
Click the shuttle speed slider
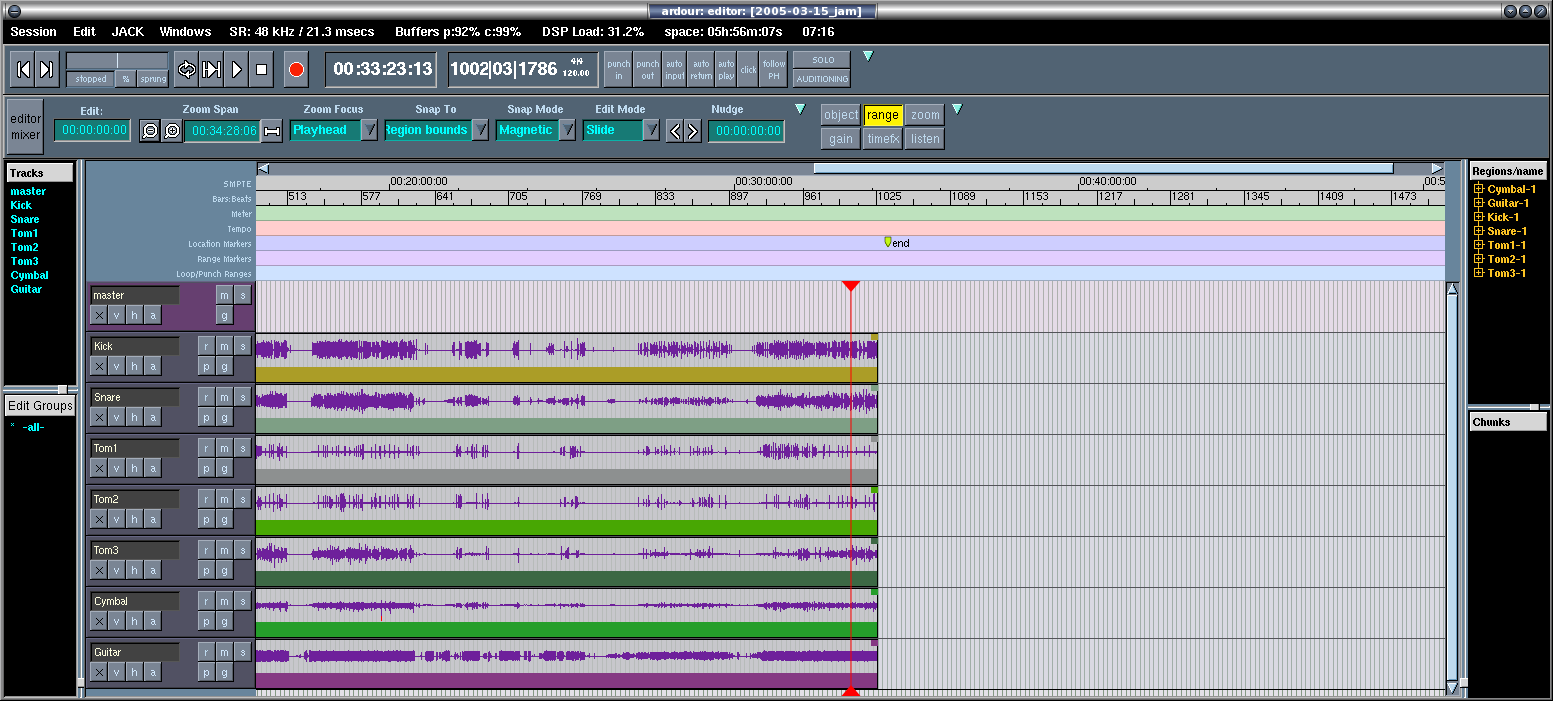point(117,61)
